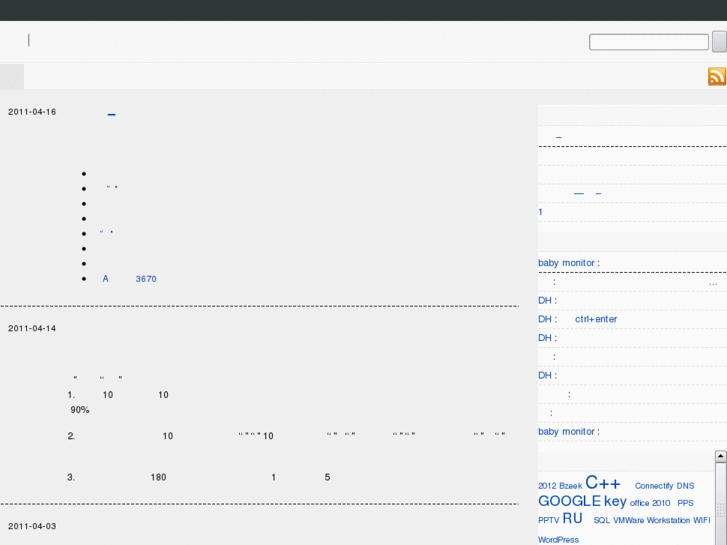
Task: Open the 'WordPress' tag
Action: pos(558,540)
